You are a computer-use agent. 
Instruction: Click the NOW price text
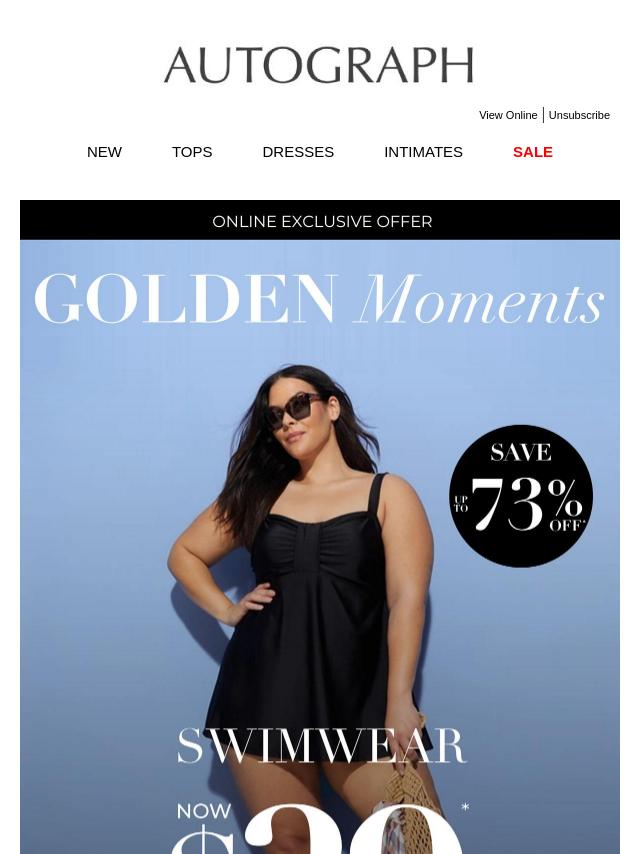[204, 811]
